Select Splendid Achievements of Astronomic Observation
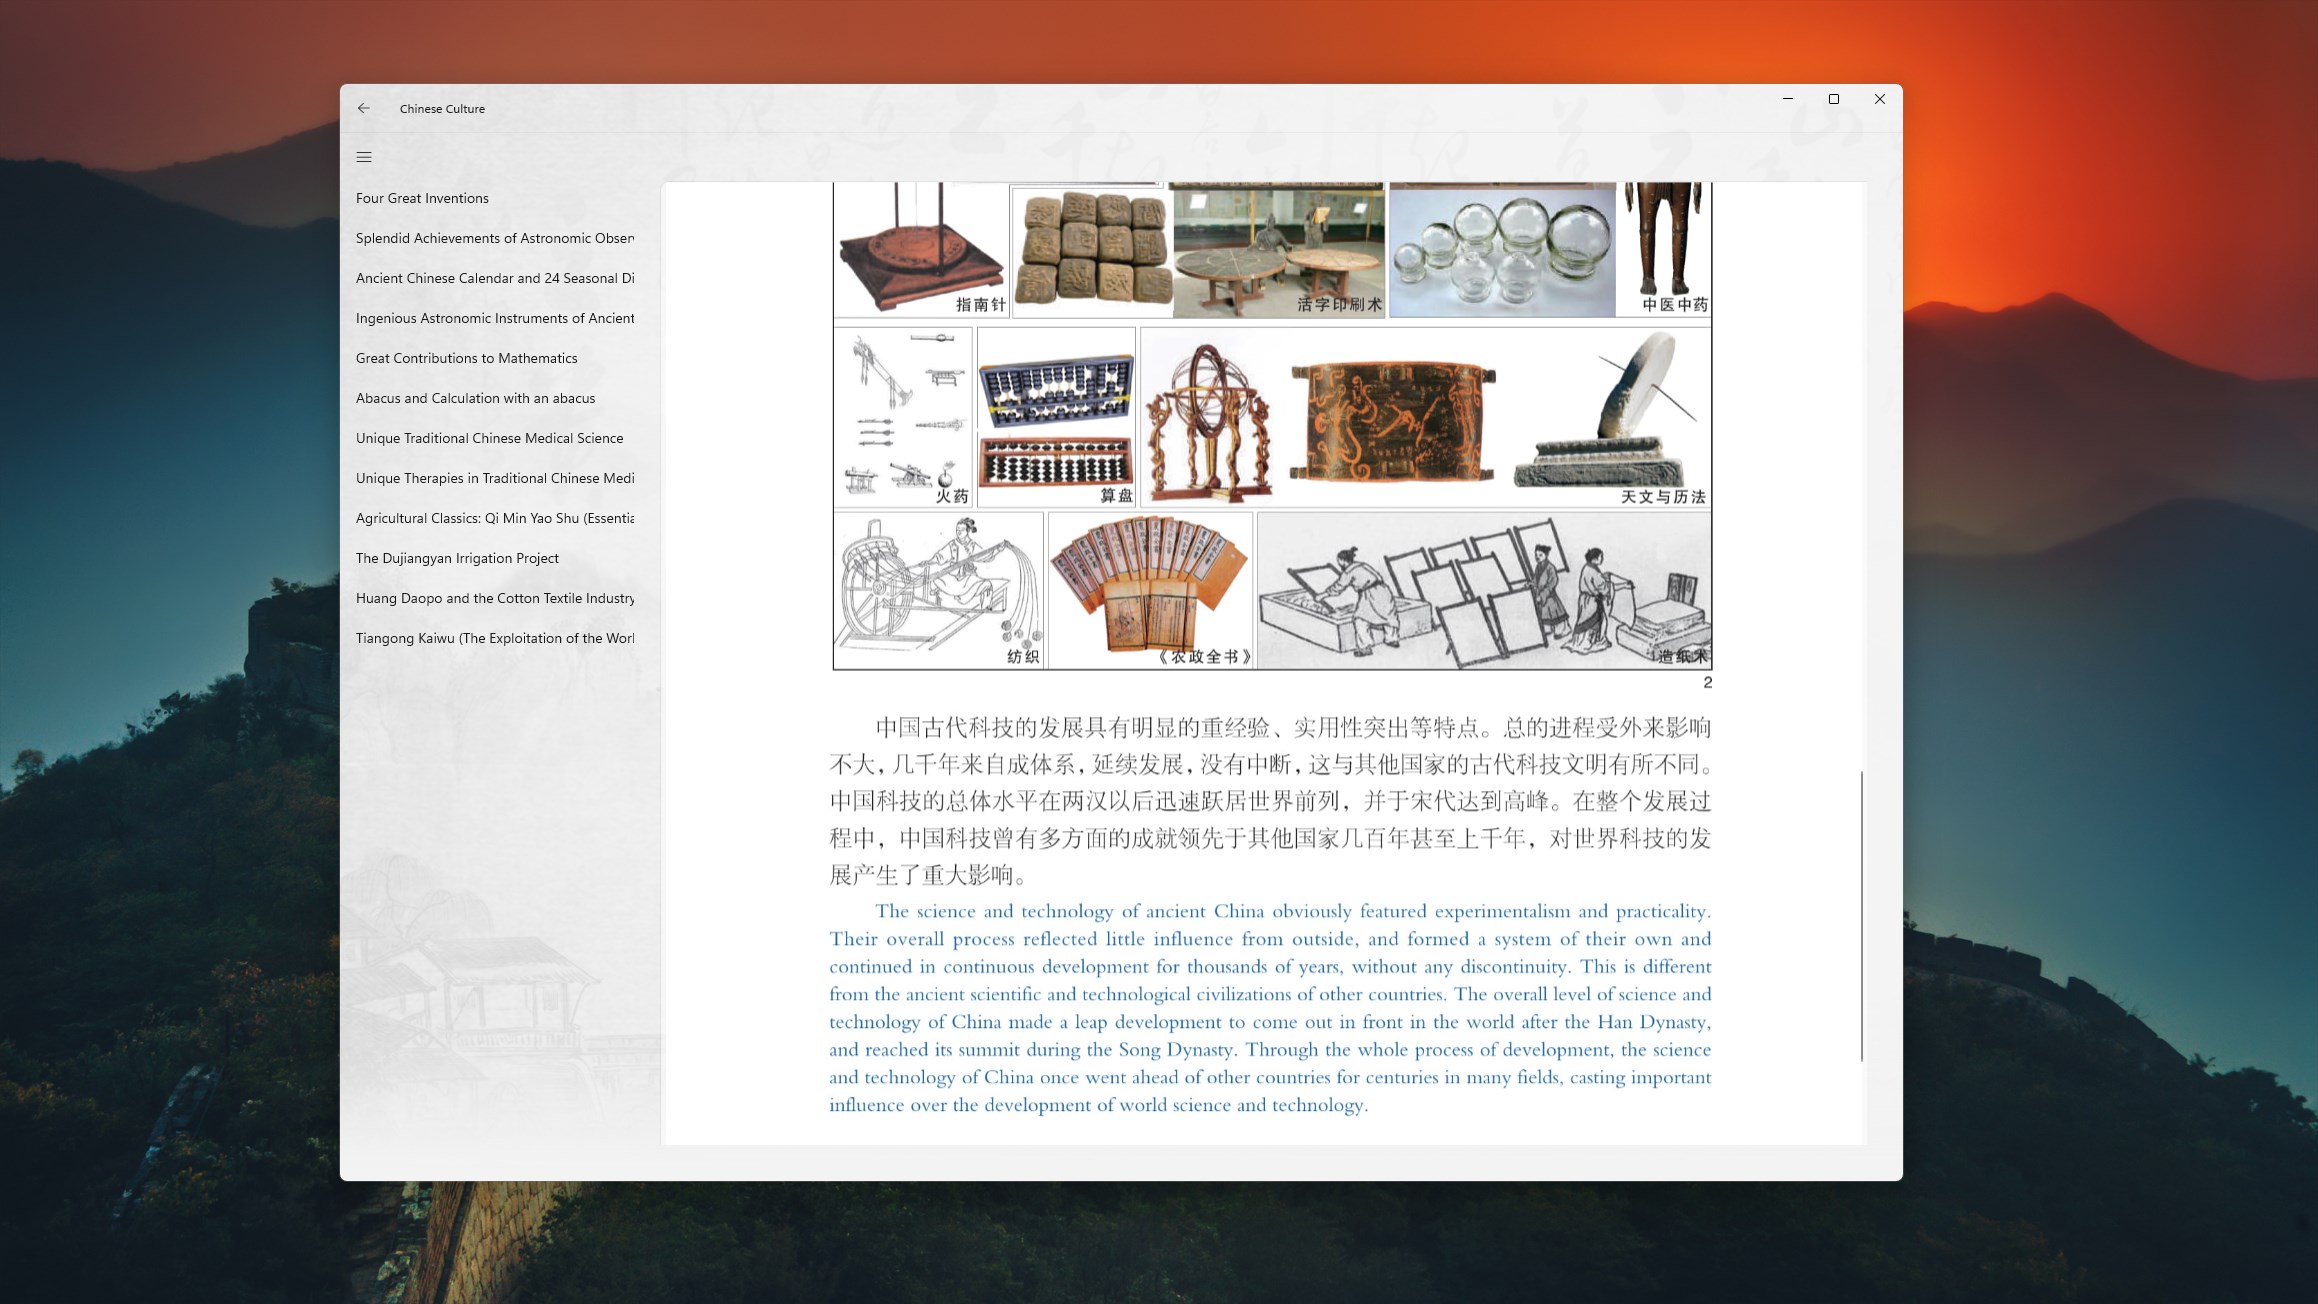2318x1304 pixels. point(495,238)
